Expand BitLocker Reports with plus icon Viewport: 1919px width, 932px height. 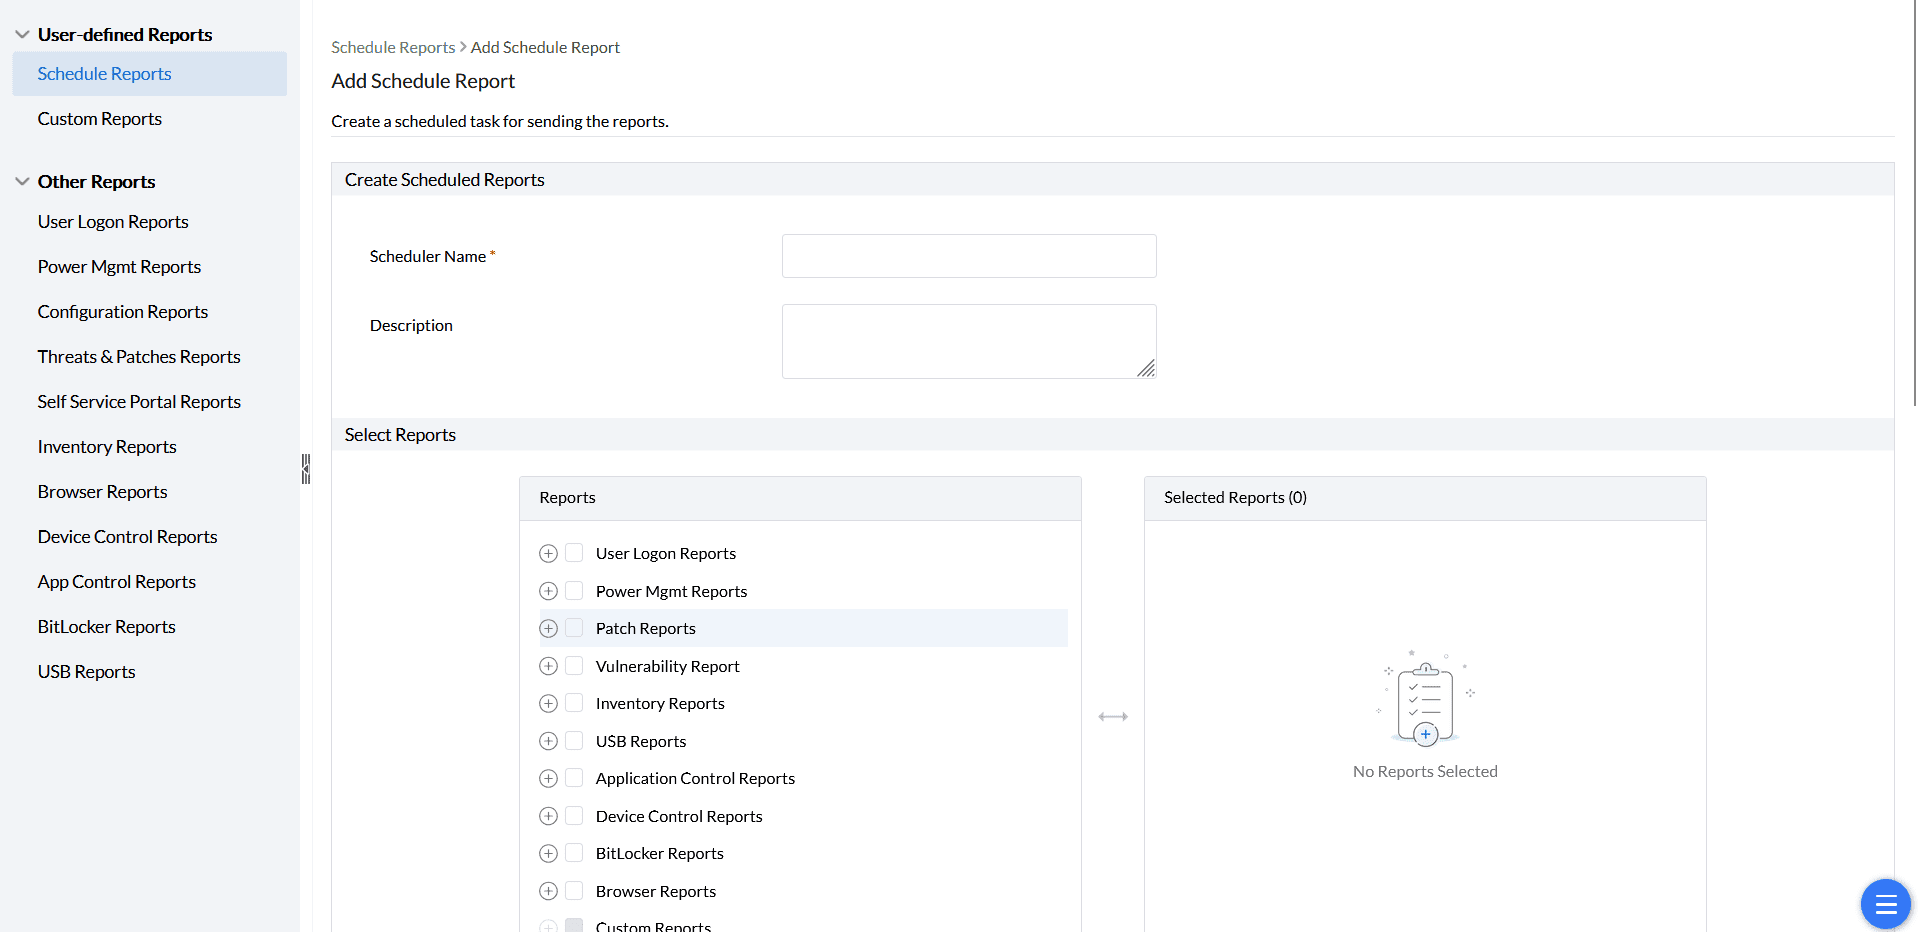pyautogui.click(x=548, y=854)
